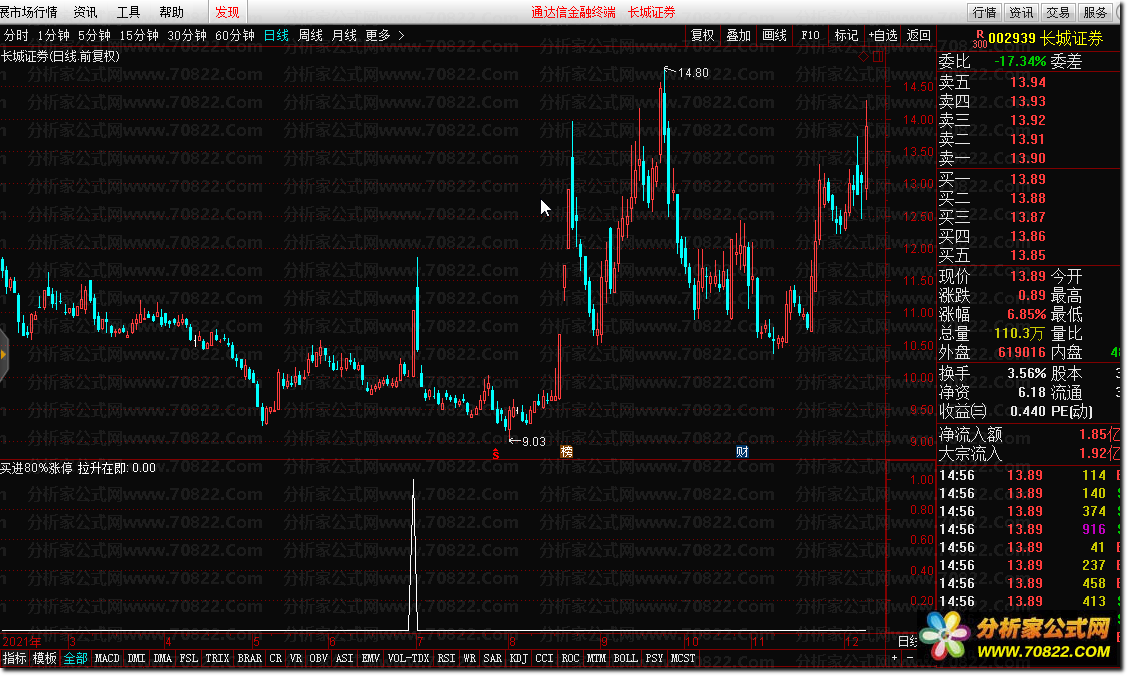Image resolution: width=1129 pixels, height=676 pixels.
Task: Apply the ASI indicator
Action: click(345, 658)
